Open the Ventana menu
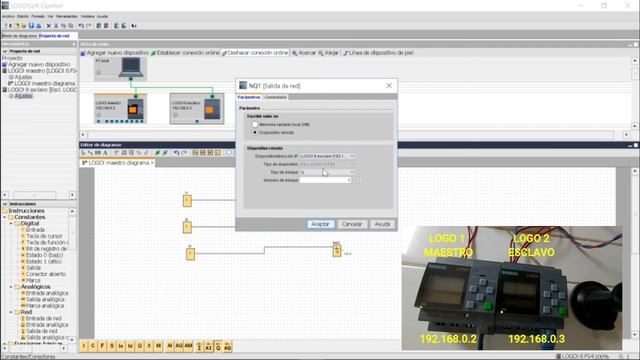640x360 pixels. 87,16
